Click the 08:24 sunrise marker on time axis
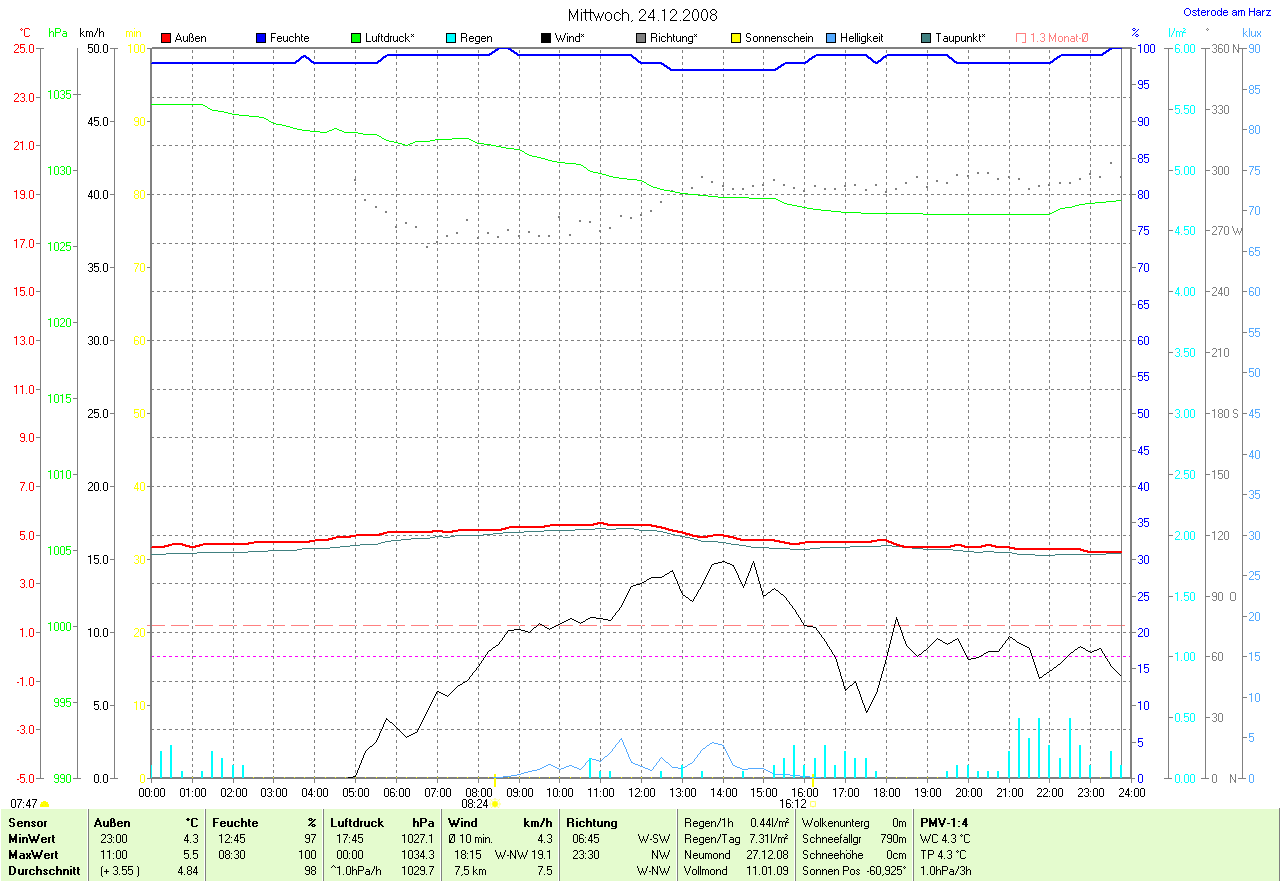1280x881 pixels. 494,803
